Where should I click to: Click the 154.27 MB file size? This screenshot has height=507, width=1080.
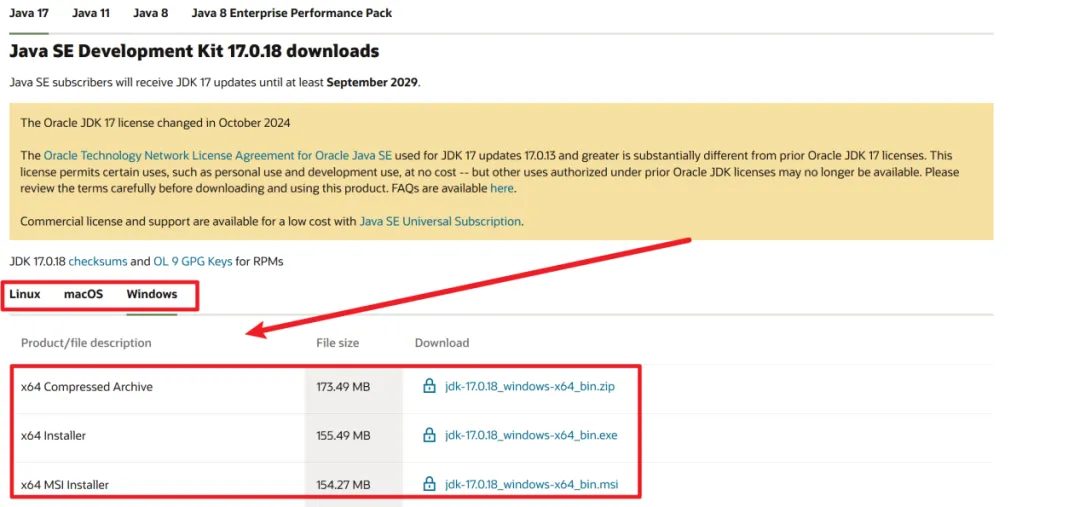point(343,485)
